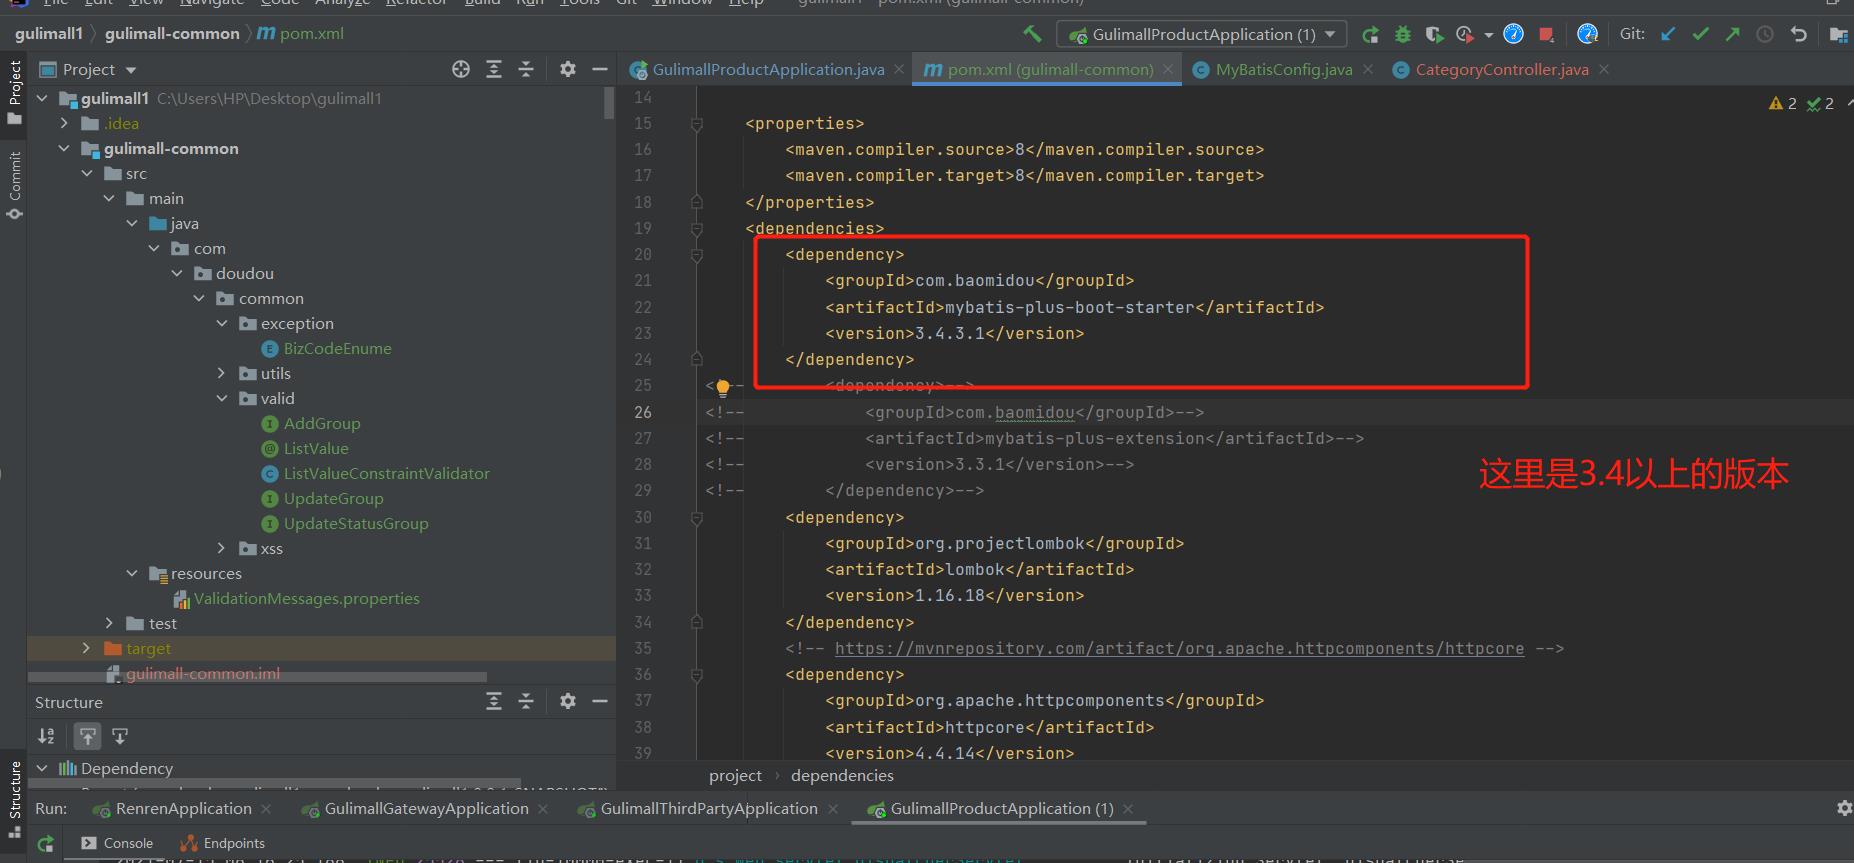Click the Project panel vertical scrollbar
The width and height of the screenshot is (1854, 863).
pyautogui.click(x=609, y=103)
